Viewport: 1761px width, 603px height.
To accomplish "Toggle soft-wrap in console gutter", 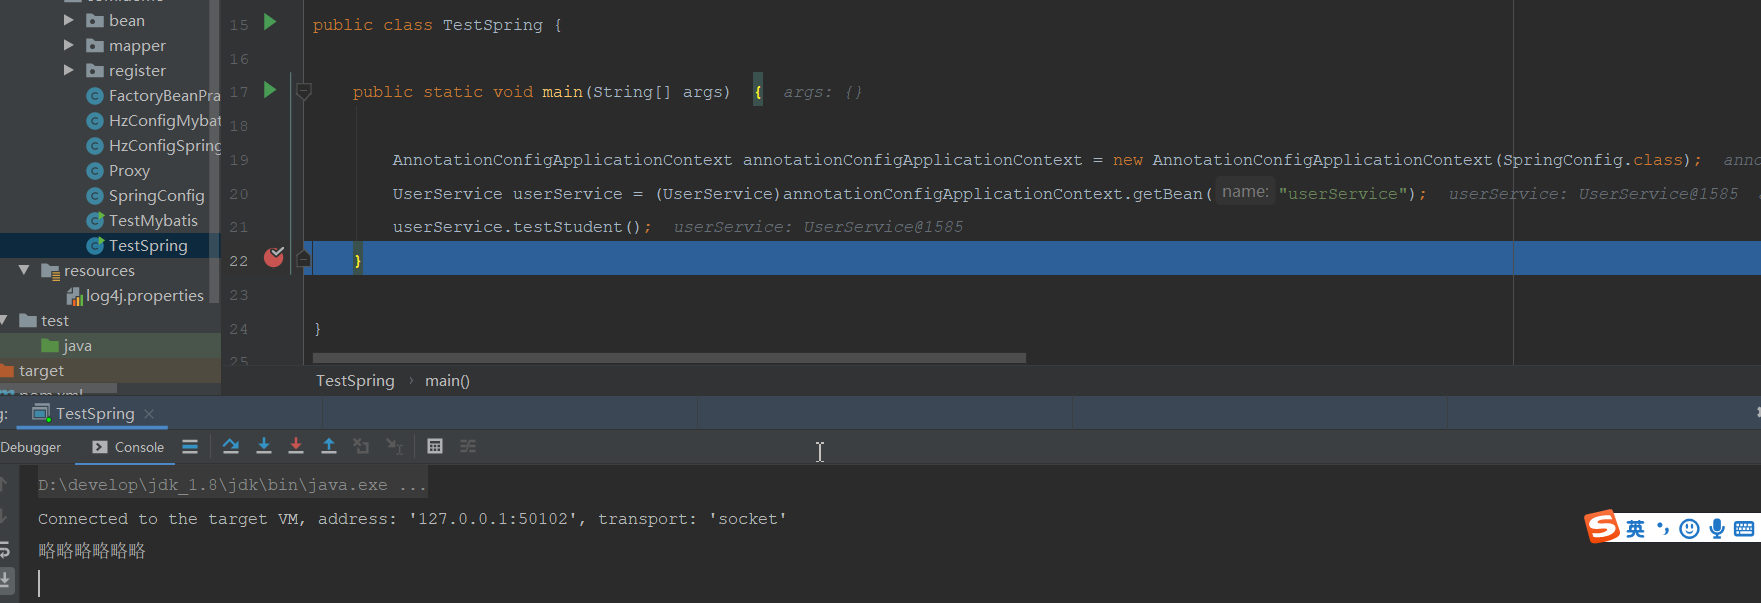I will (x=5, y=549).
